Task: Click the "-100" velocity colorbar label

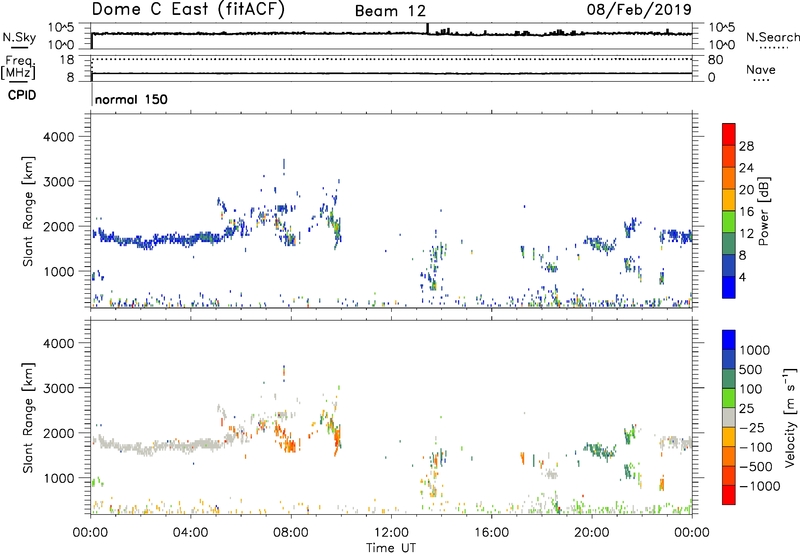Action: (x=755, y=447)
